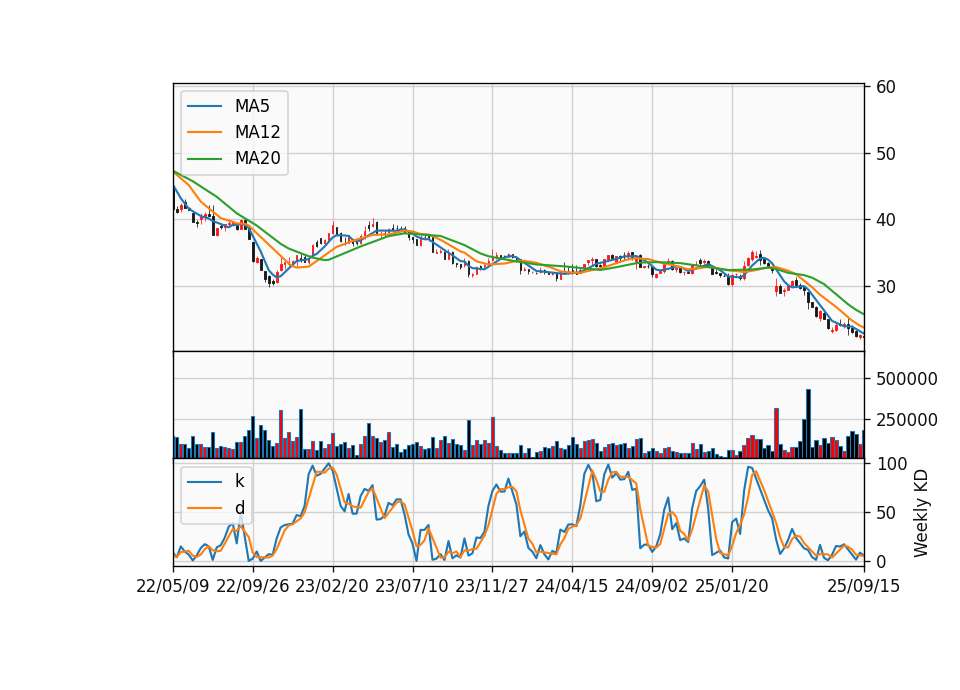Viewport: 960px width, 690px height.
Task: Click the orange MA12 legend line sample
Action: tap(204, 132)
